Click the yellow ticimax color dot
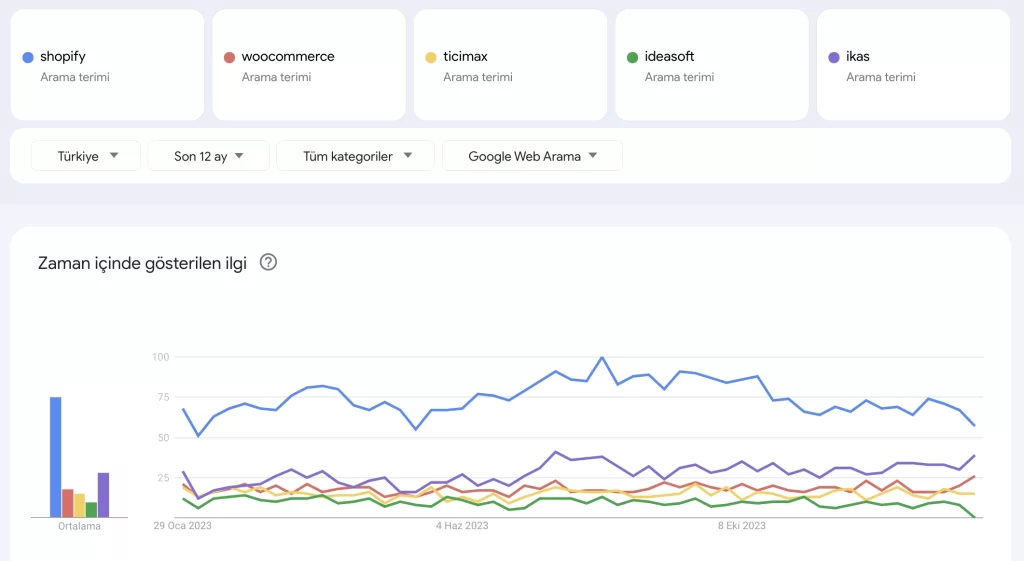The image size is (1024, 561). 430,57
